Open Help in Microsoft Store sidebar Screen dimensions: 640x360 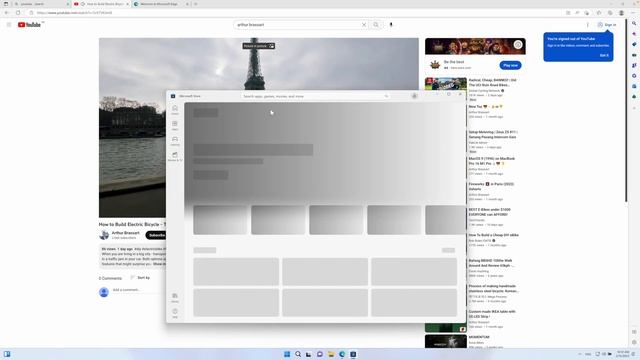click(175, 313)
